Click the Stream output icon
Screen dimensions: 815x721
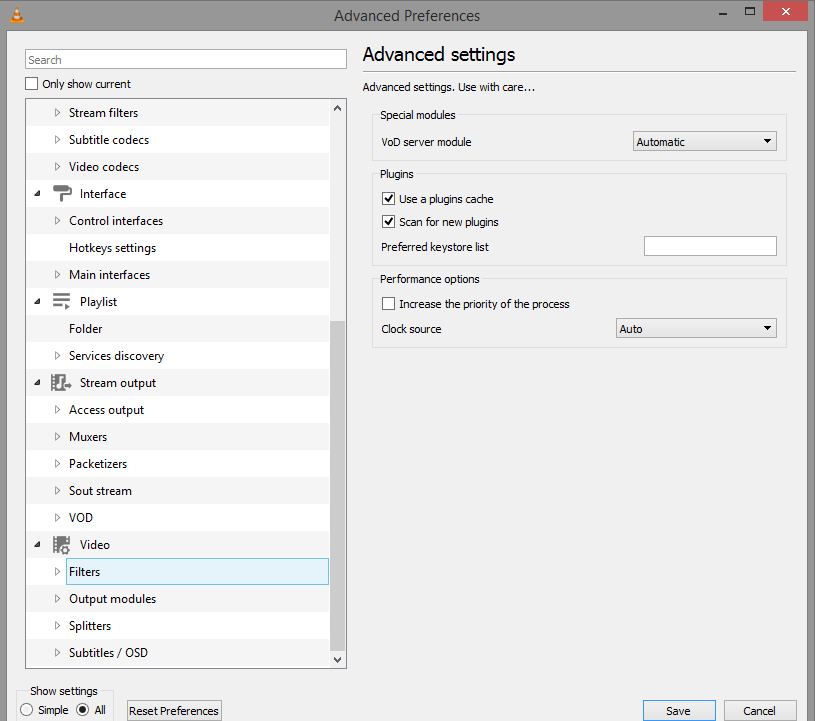62,383
